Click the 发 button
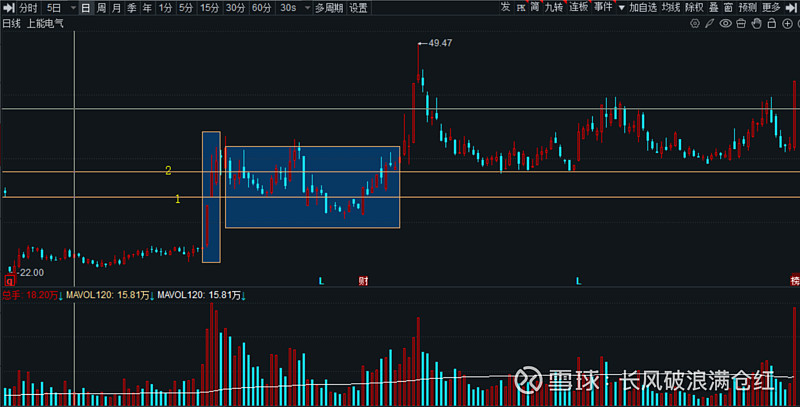 (505, 7)
